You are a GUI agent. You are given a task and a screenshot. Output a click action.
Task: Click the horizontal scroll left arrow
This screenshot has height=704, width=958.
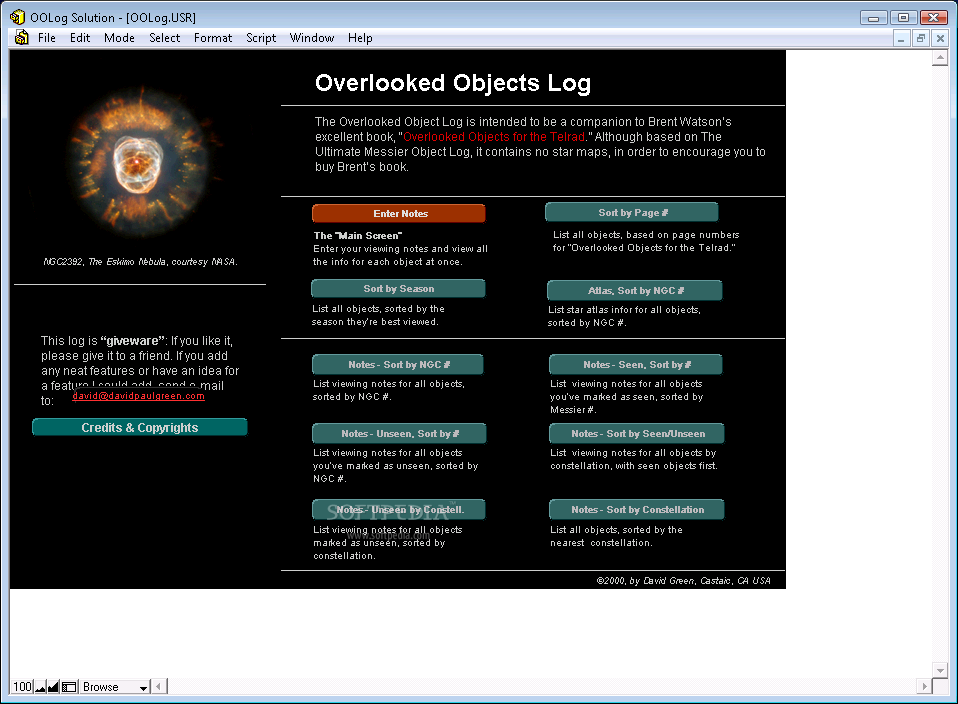tap(159, 687)
